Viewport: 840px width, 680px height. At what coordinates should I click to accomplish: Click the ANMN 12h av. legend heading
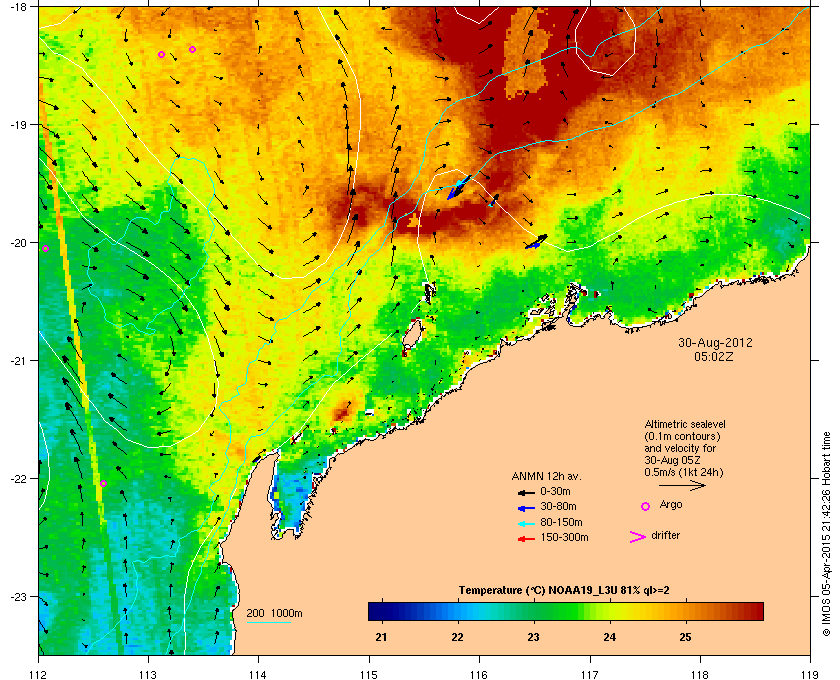[546, 476]
